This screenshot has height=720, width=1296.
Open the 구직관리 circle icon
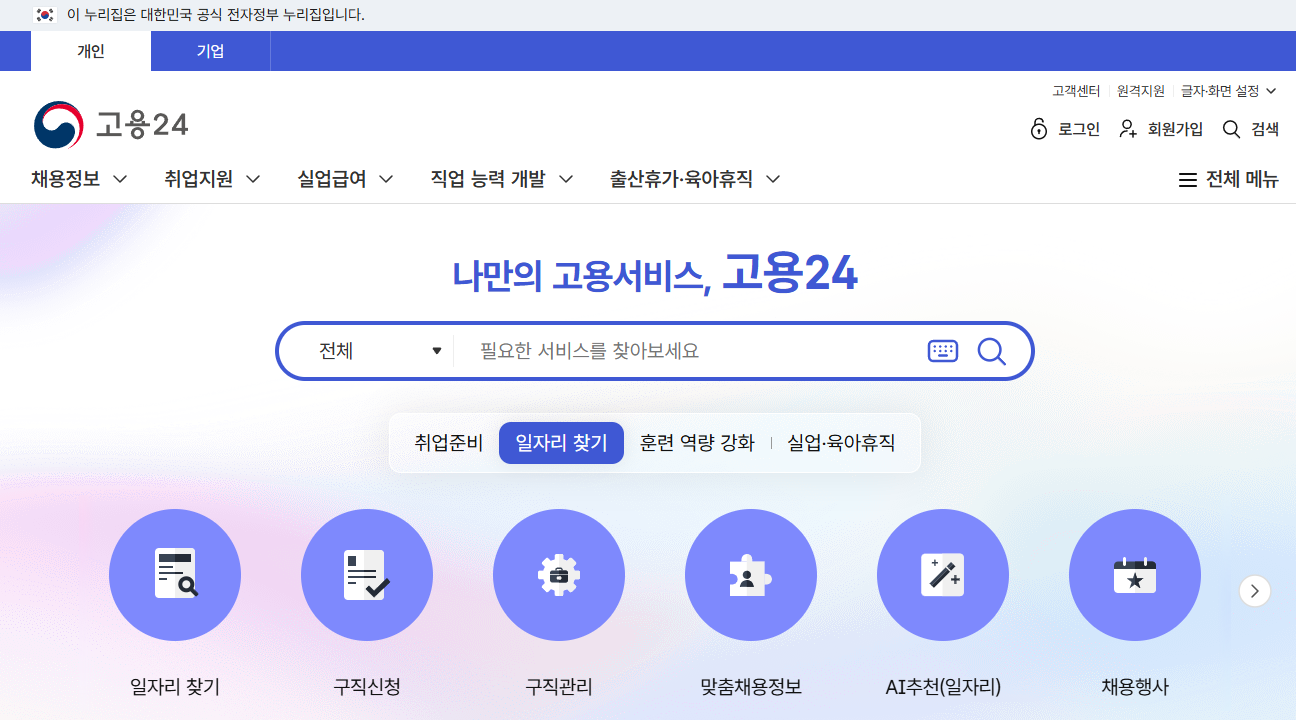coord(559,575)
